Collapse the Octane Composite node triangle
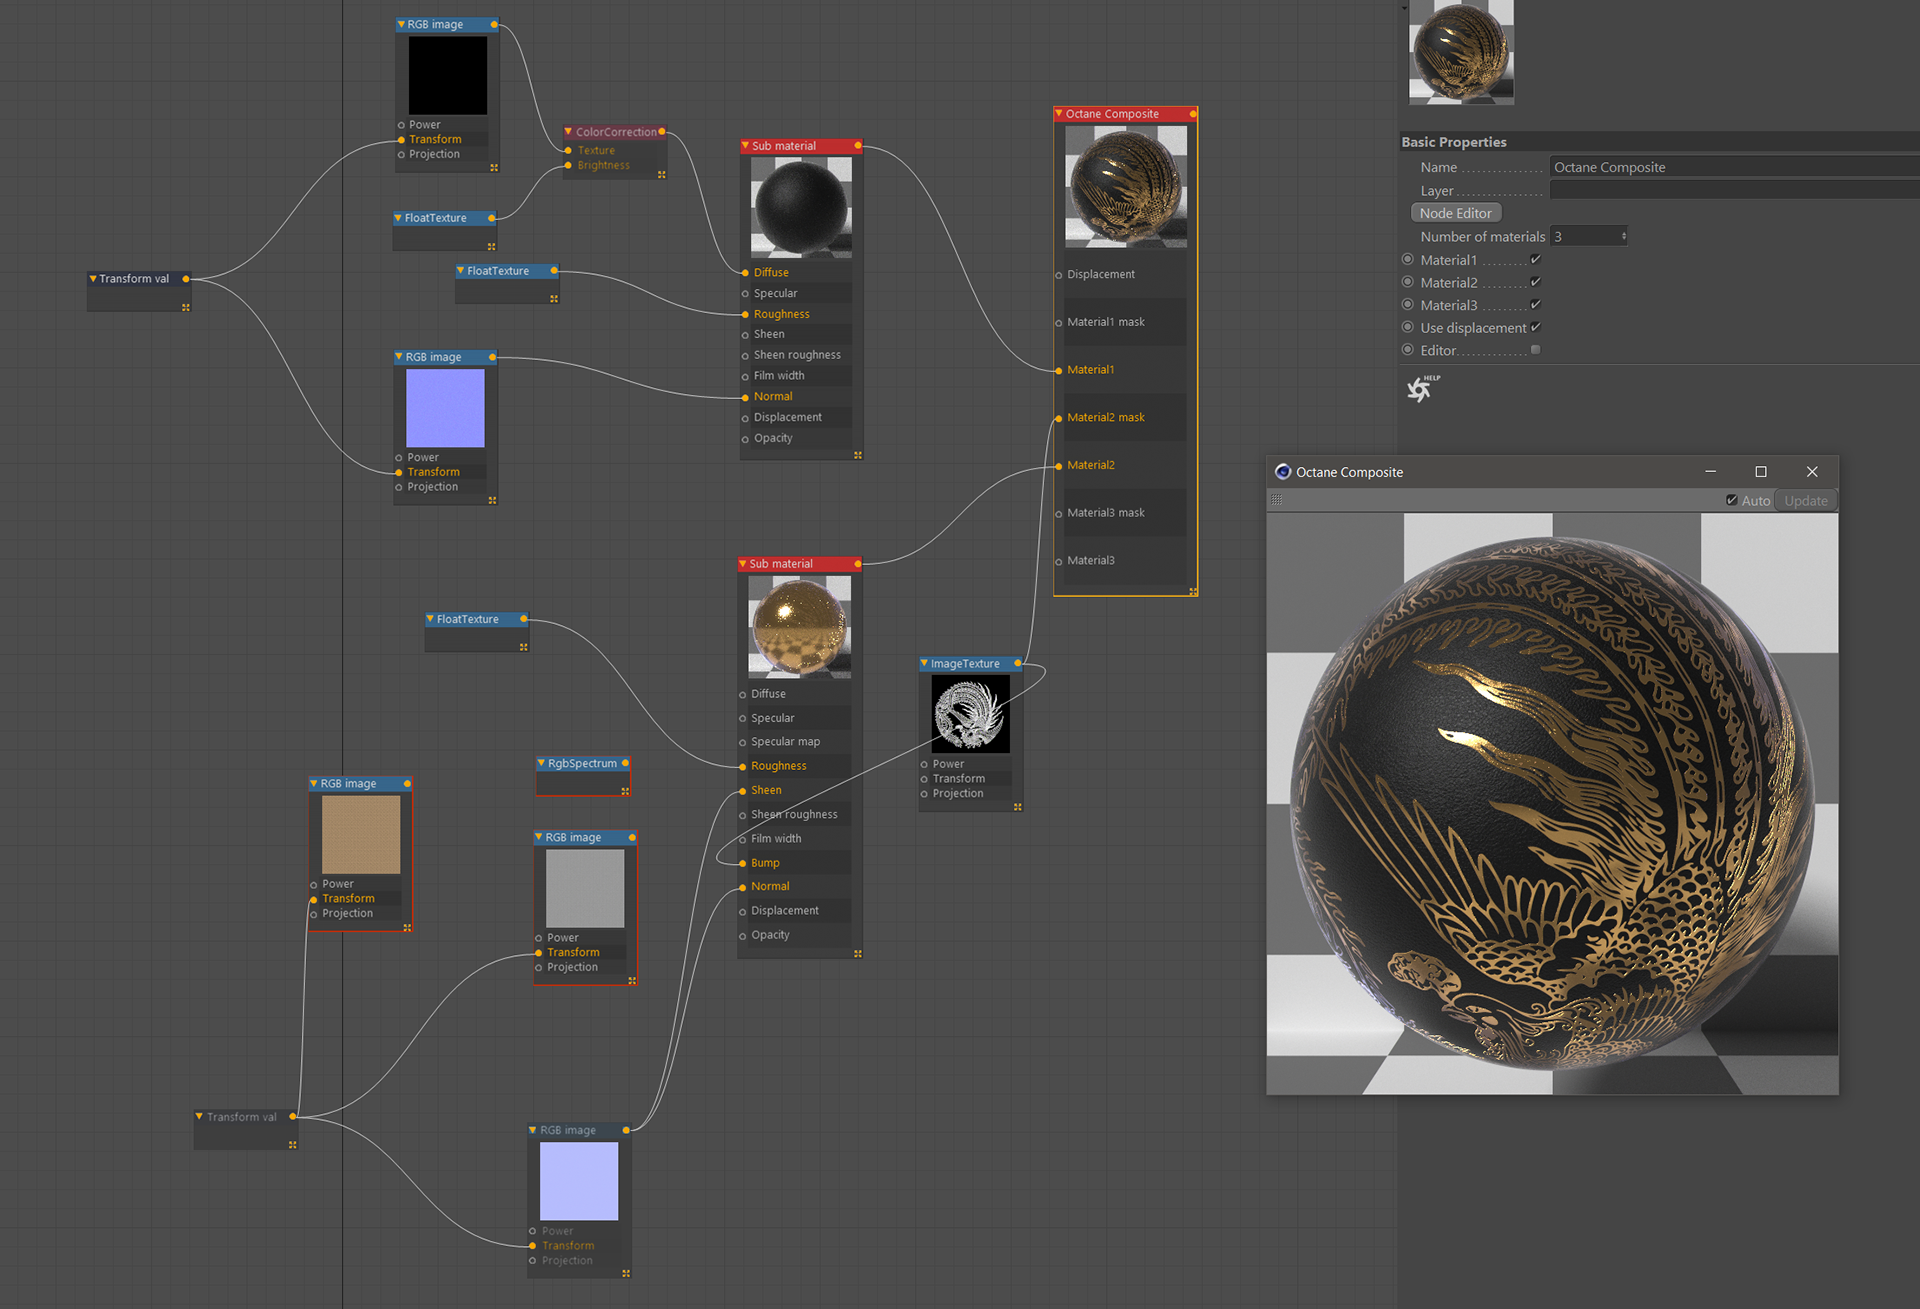Viewport: 1920px width, 1309px height. pyautogui.click(x=1059, y=114)
